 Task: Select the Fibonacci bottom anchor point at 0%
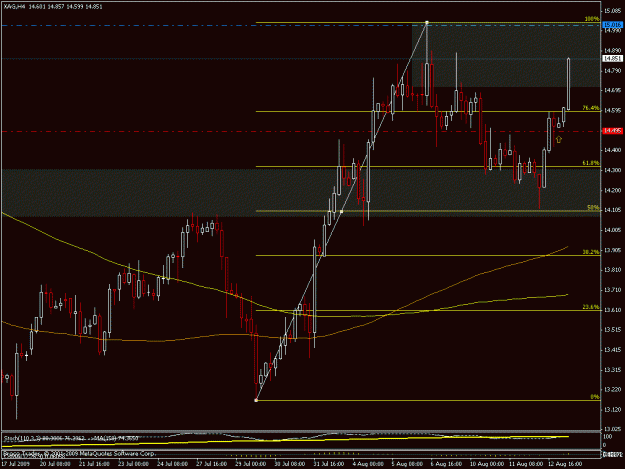(256, 400)
